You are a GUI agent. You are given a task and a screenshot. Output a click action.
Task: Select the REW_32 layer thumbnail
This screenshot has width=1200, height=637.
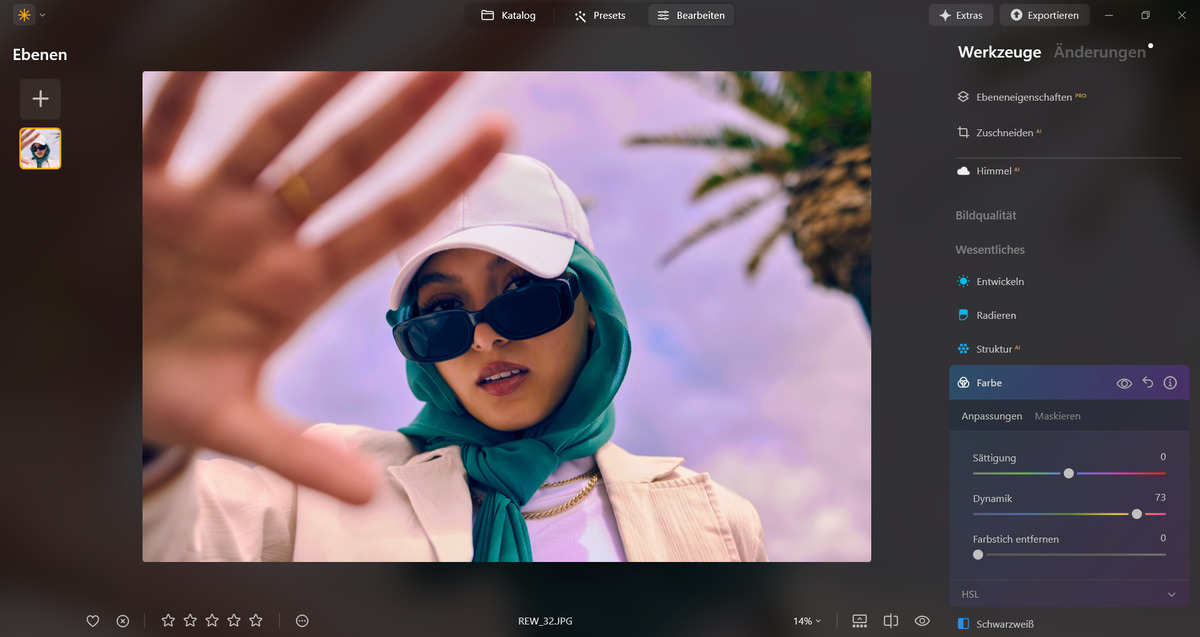click(40, 148)
